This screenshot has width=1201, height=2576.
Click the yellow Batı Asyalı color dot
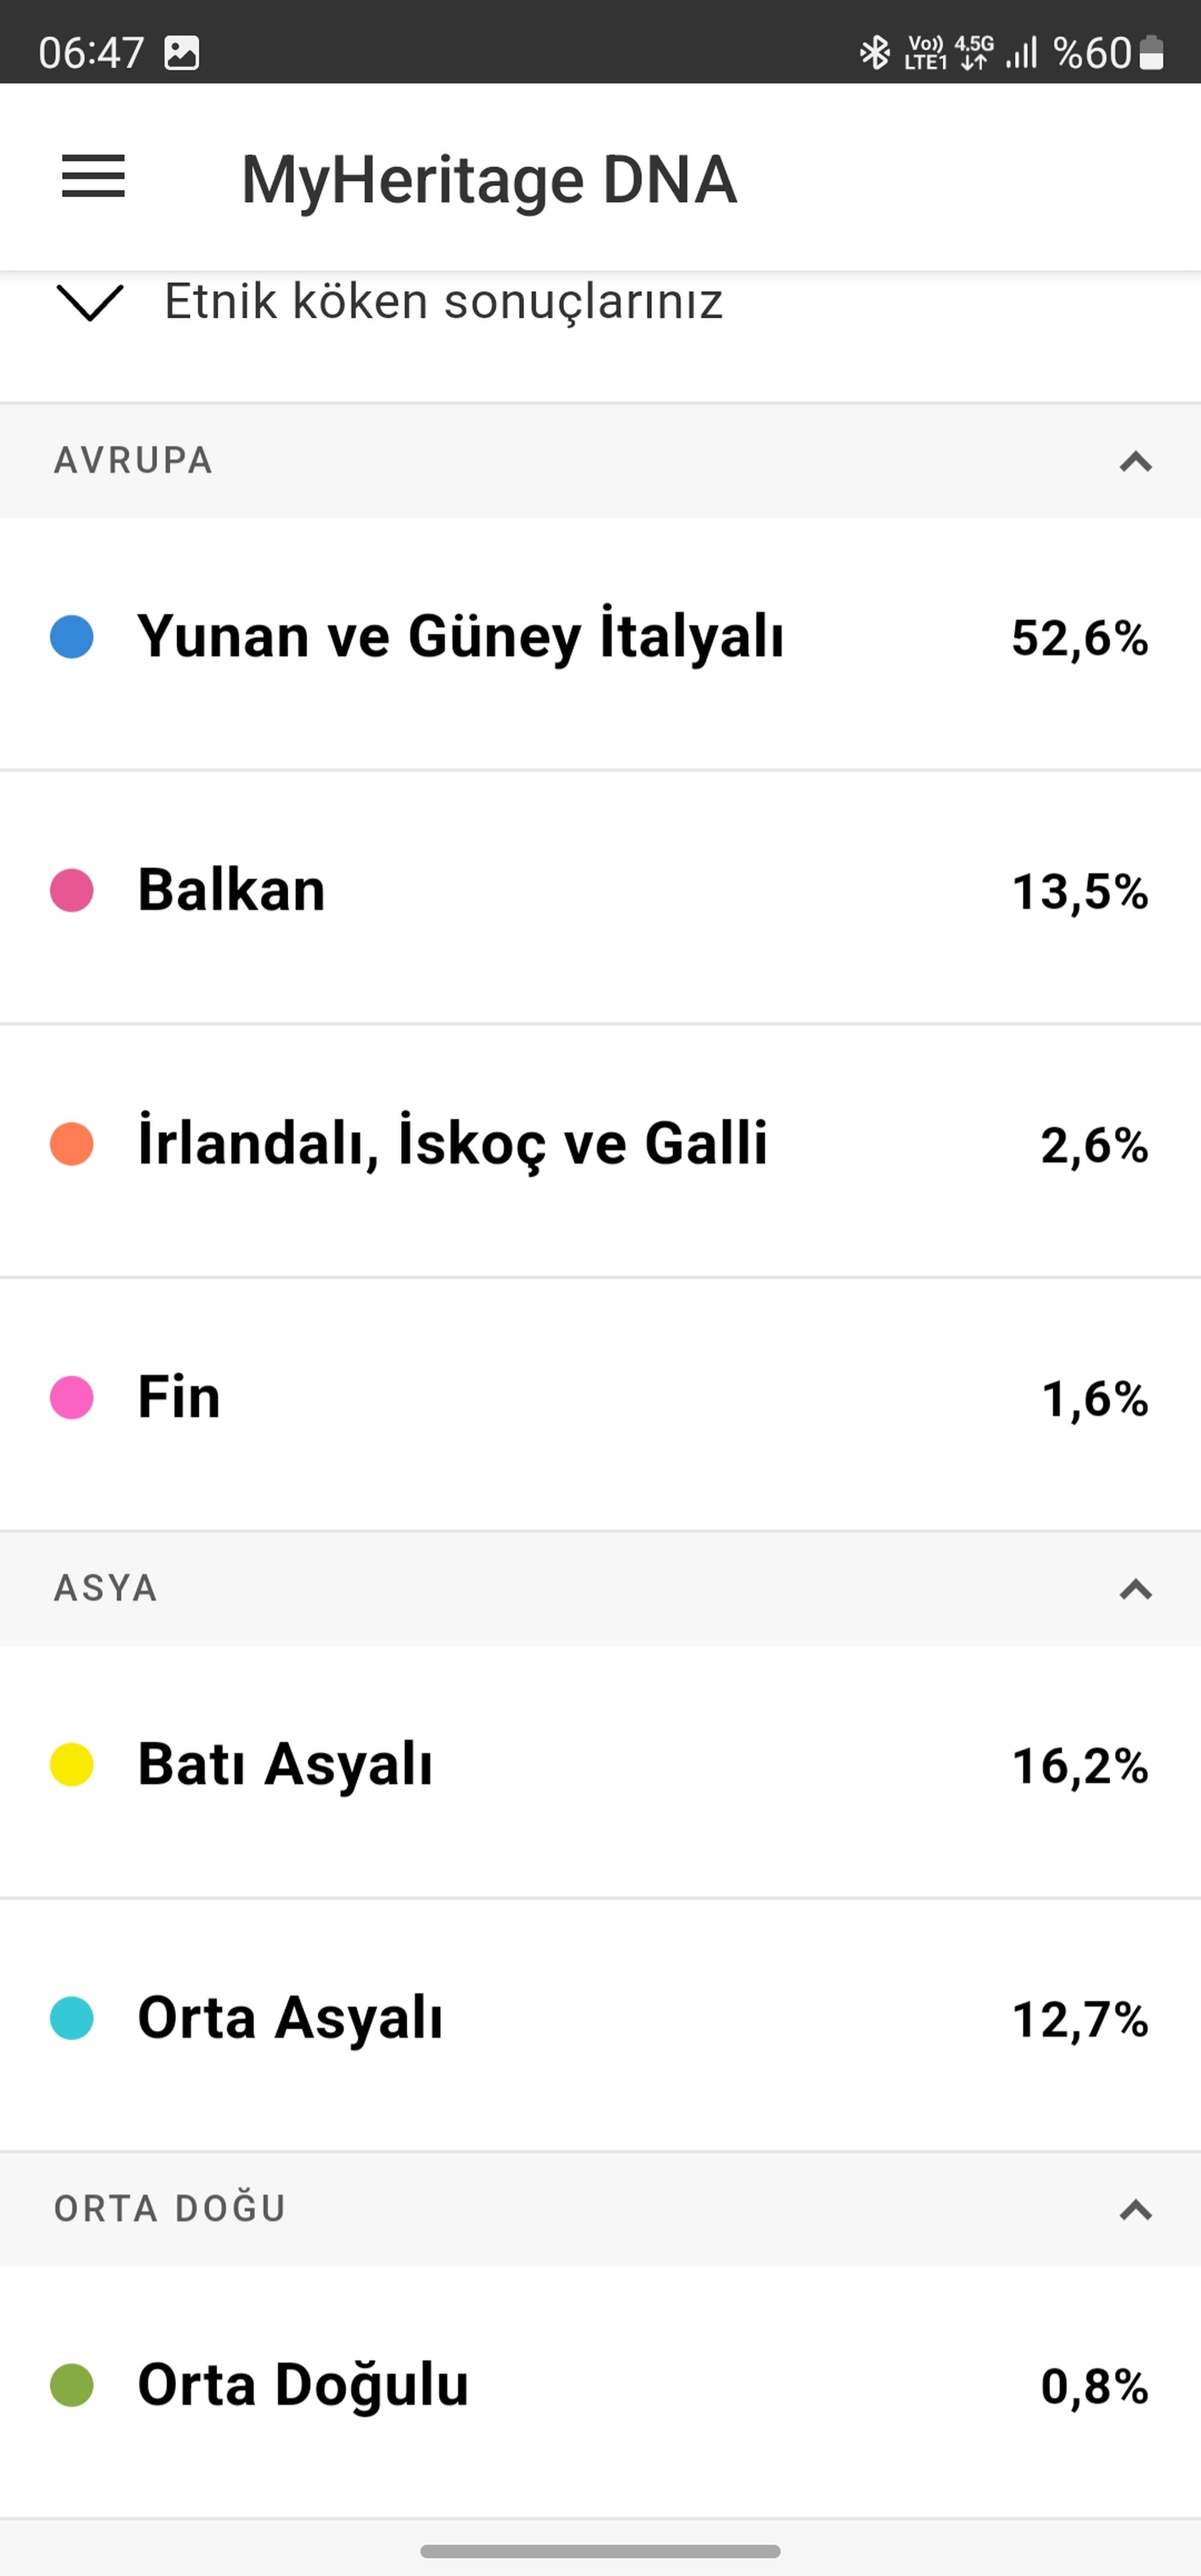tap(72, 1765)
